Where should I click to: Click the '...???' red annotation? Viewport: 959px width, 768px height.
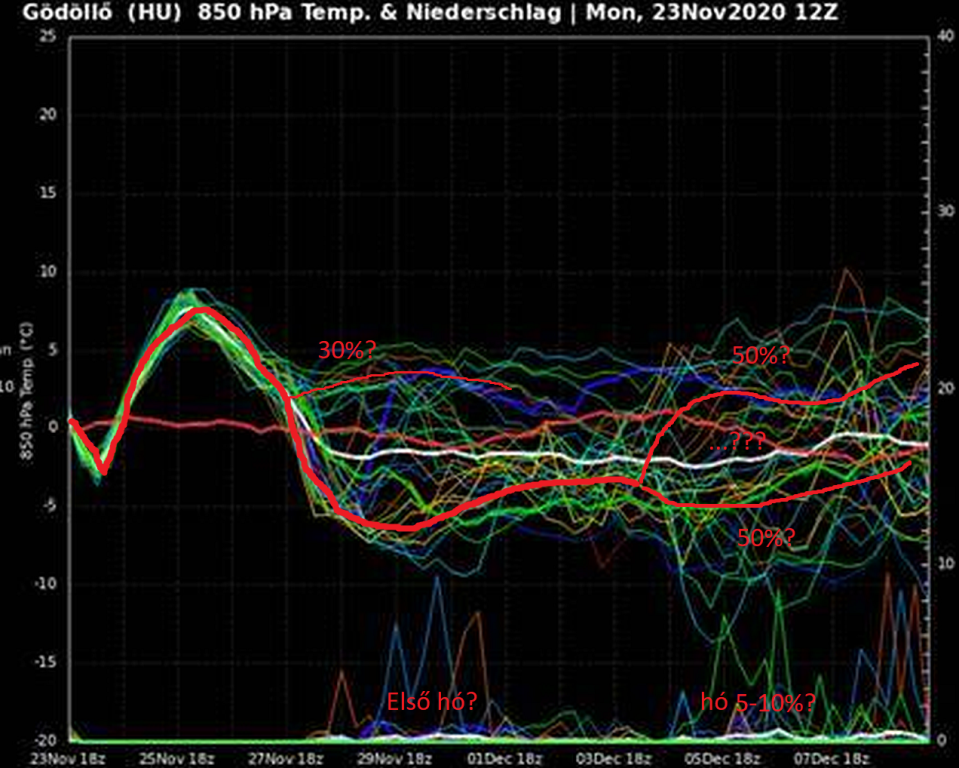737,440
